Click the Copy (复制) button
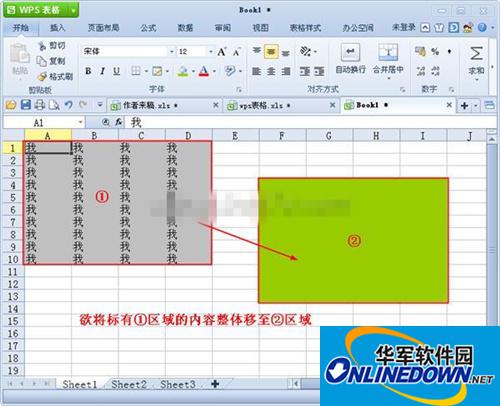Screen dimensions: 500x406 click(51, 61)
